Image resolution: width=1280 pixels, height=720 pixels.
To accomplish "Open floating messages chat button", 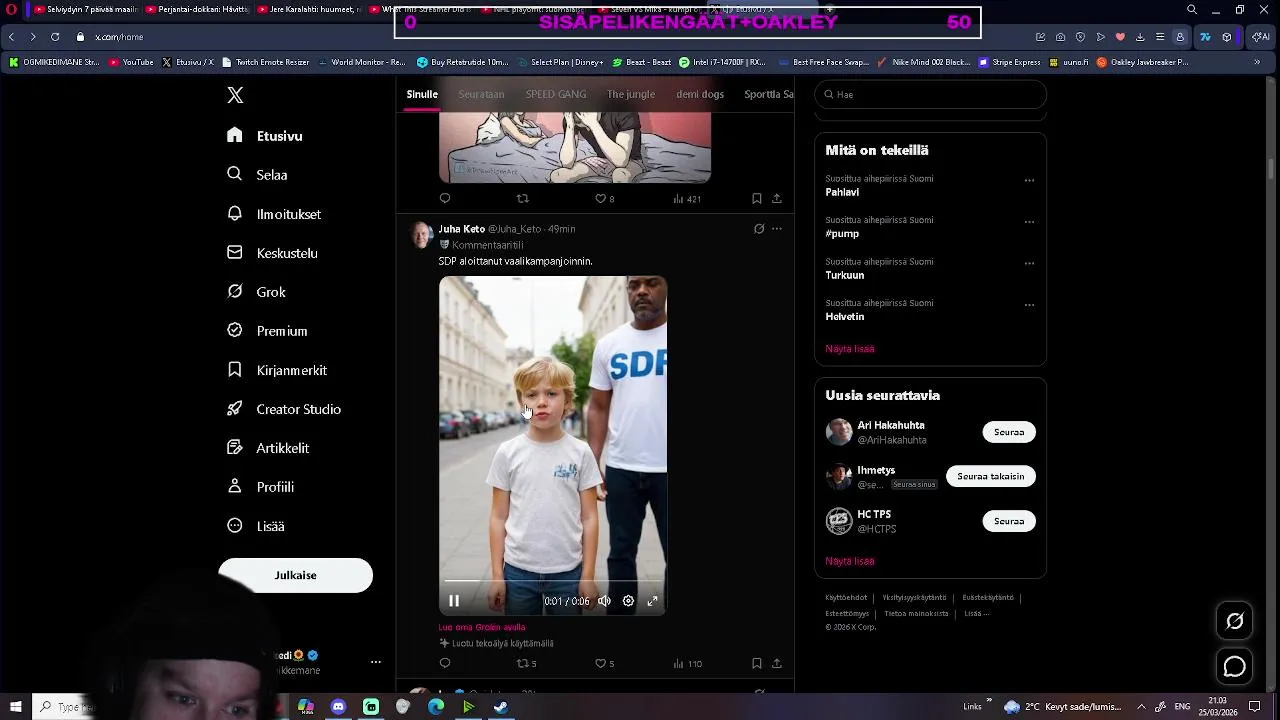I will [1235, 667].
